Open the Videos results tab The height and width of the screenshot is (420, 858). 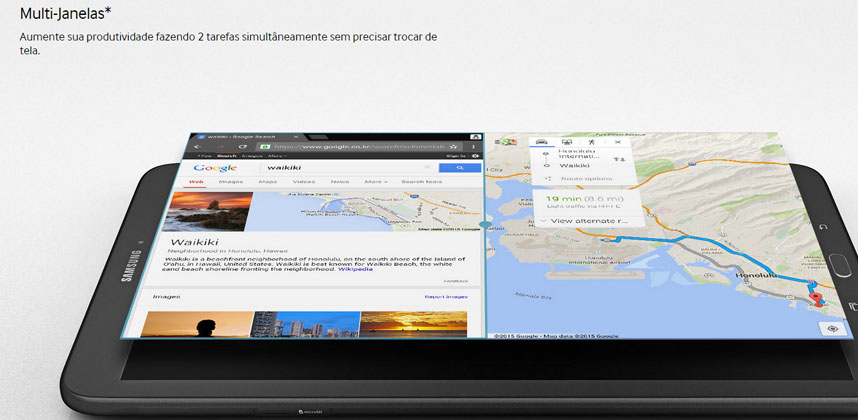[304, 182]
